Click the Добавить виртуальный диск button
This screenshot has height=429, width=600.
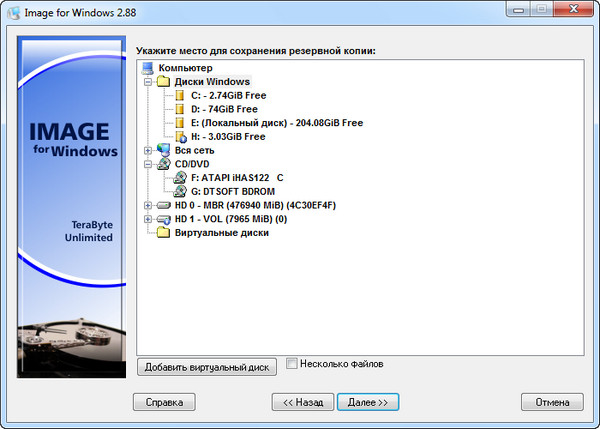click(207, 367)
